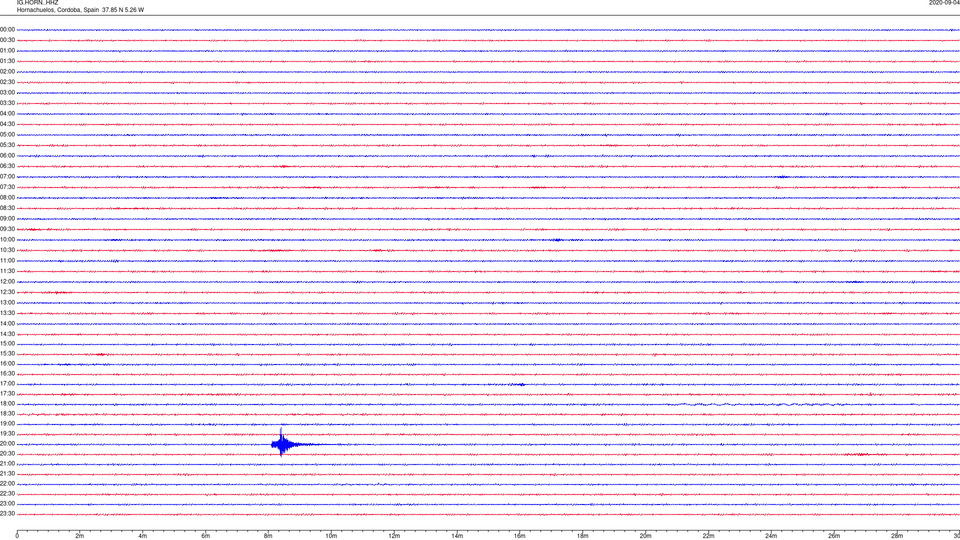
Task: Click the '10:00' row label
Action: coord(7,240)
